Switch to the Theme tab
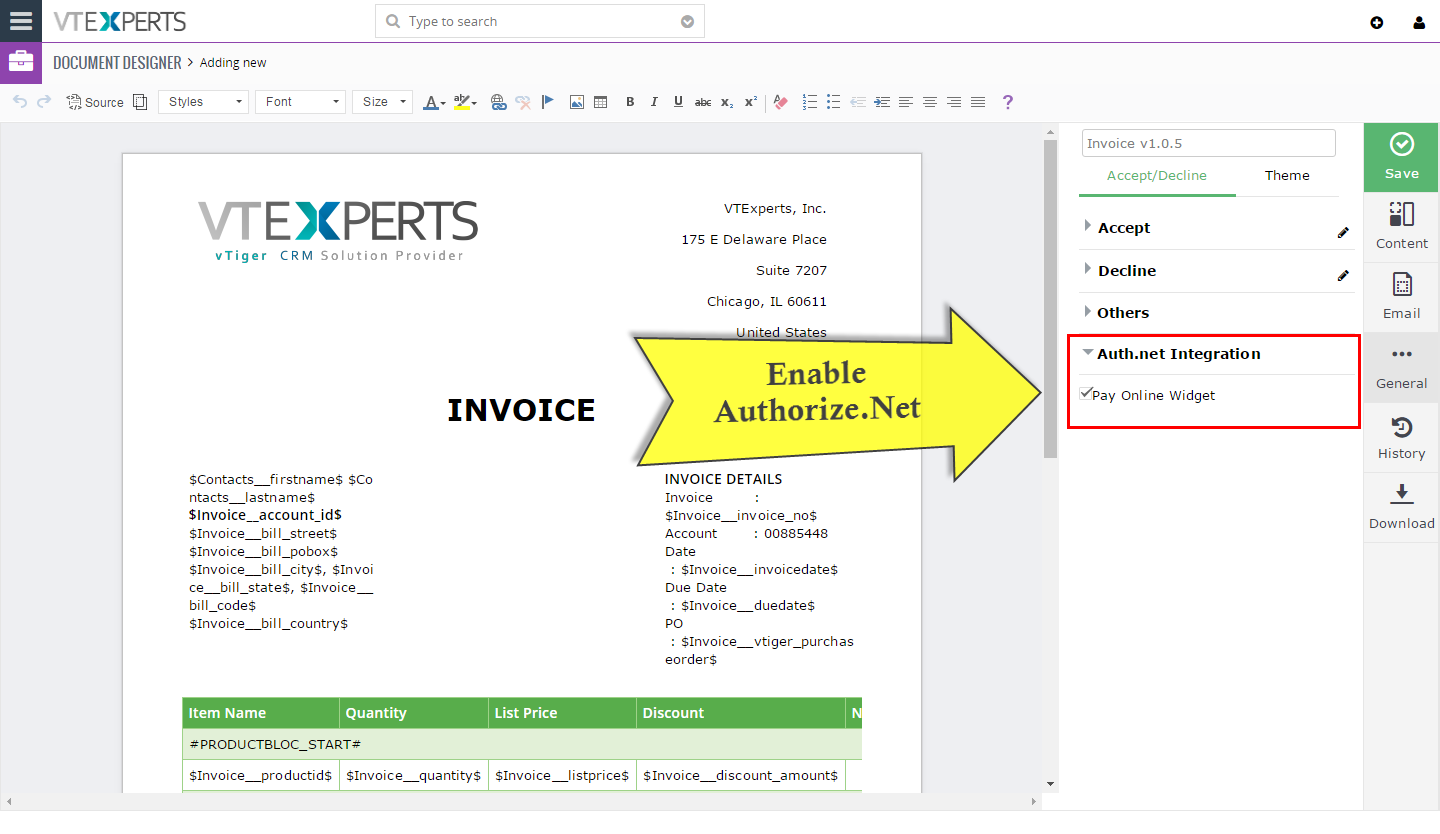Viewport: 1440px width, 834px height. pos(1287,175)
